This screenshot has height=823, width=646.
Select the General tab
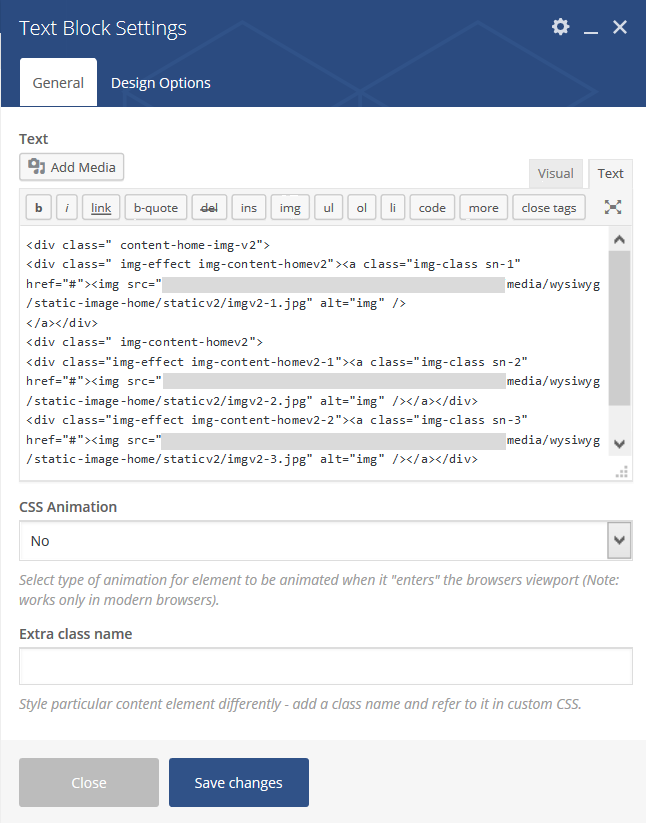(x=58, y=82)
